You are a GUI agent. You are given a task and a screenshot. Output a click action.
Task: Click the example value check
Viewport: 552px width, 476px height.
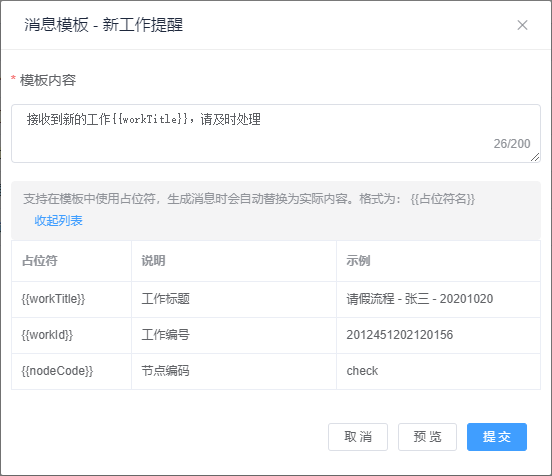coord(362,371)
